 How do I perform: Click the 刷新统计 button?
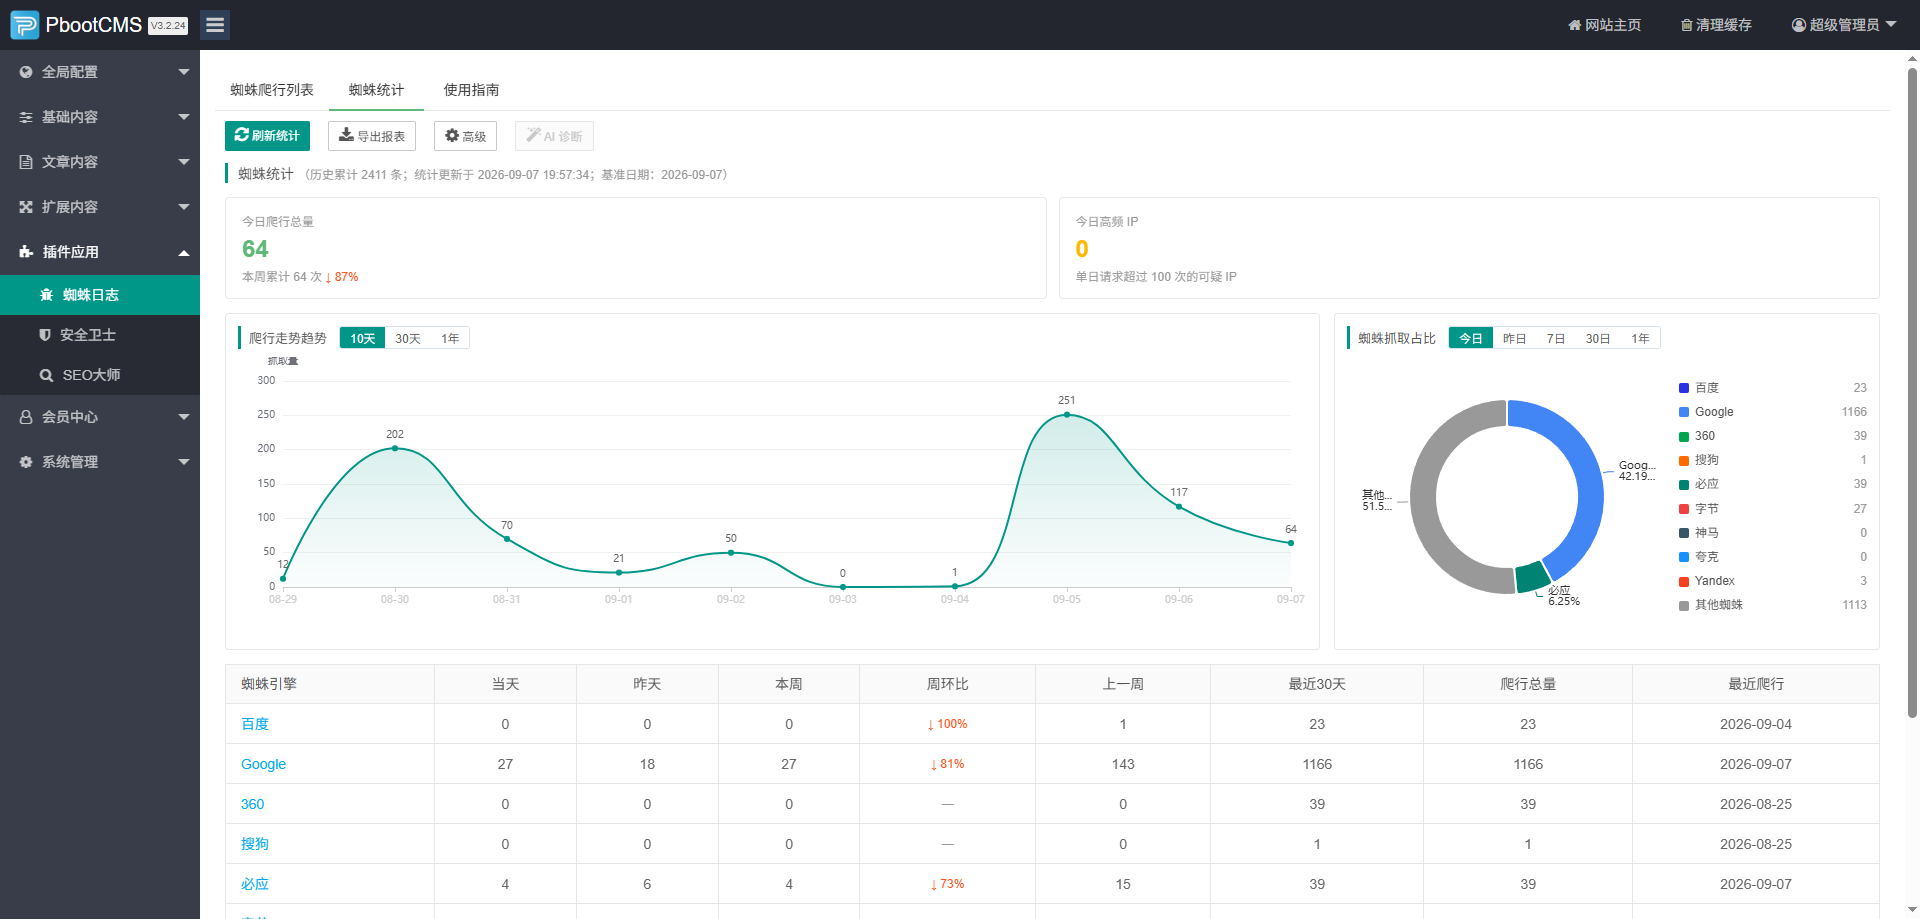pyautogui.click(x=267, y=136)
